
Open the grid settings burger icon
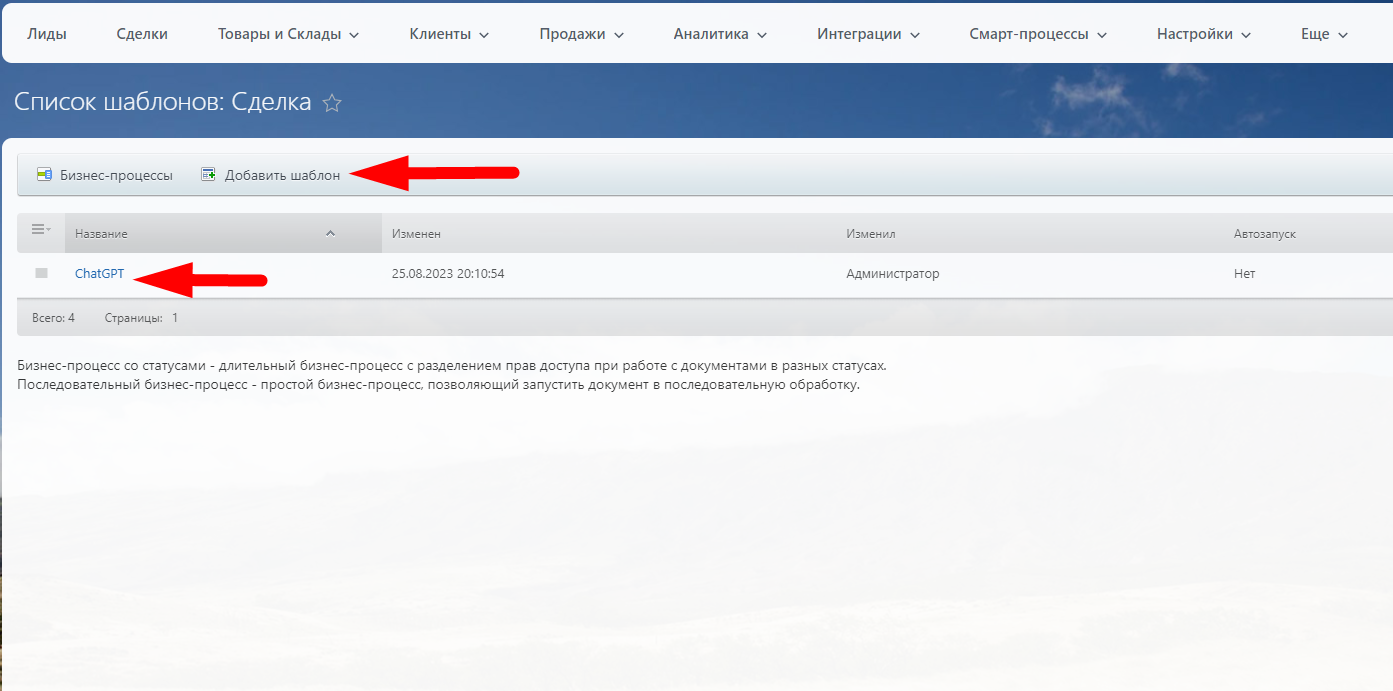38,229
